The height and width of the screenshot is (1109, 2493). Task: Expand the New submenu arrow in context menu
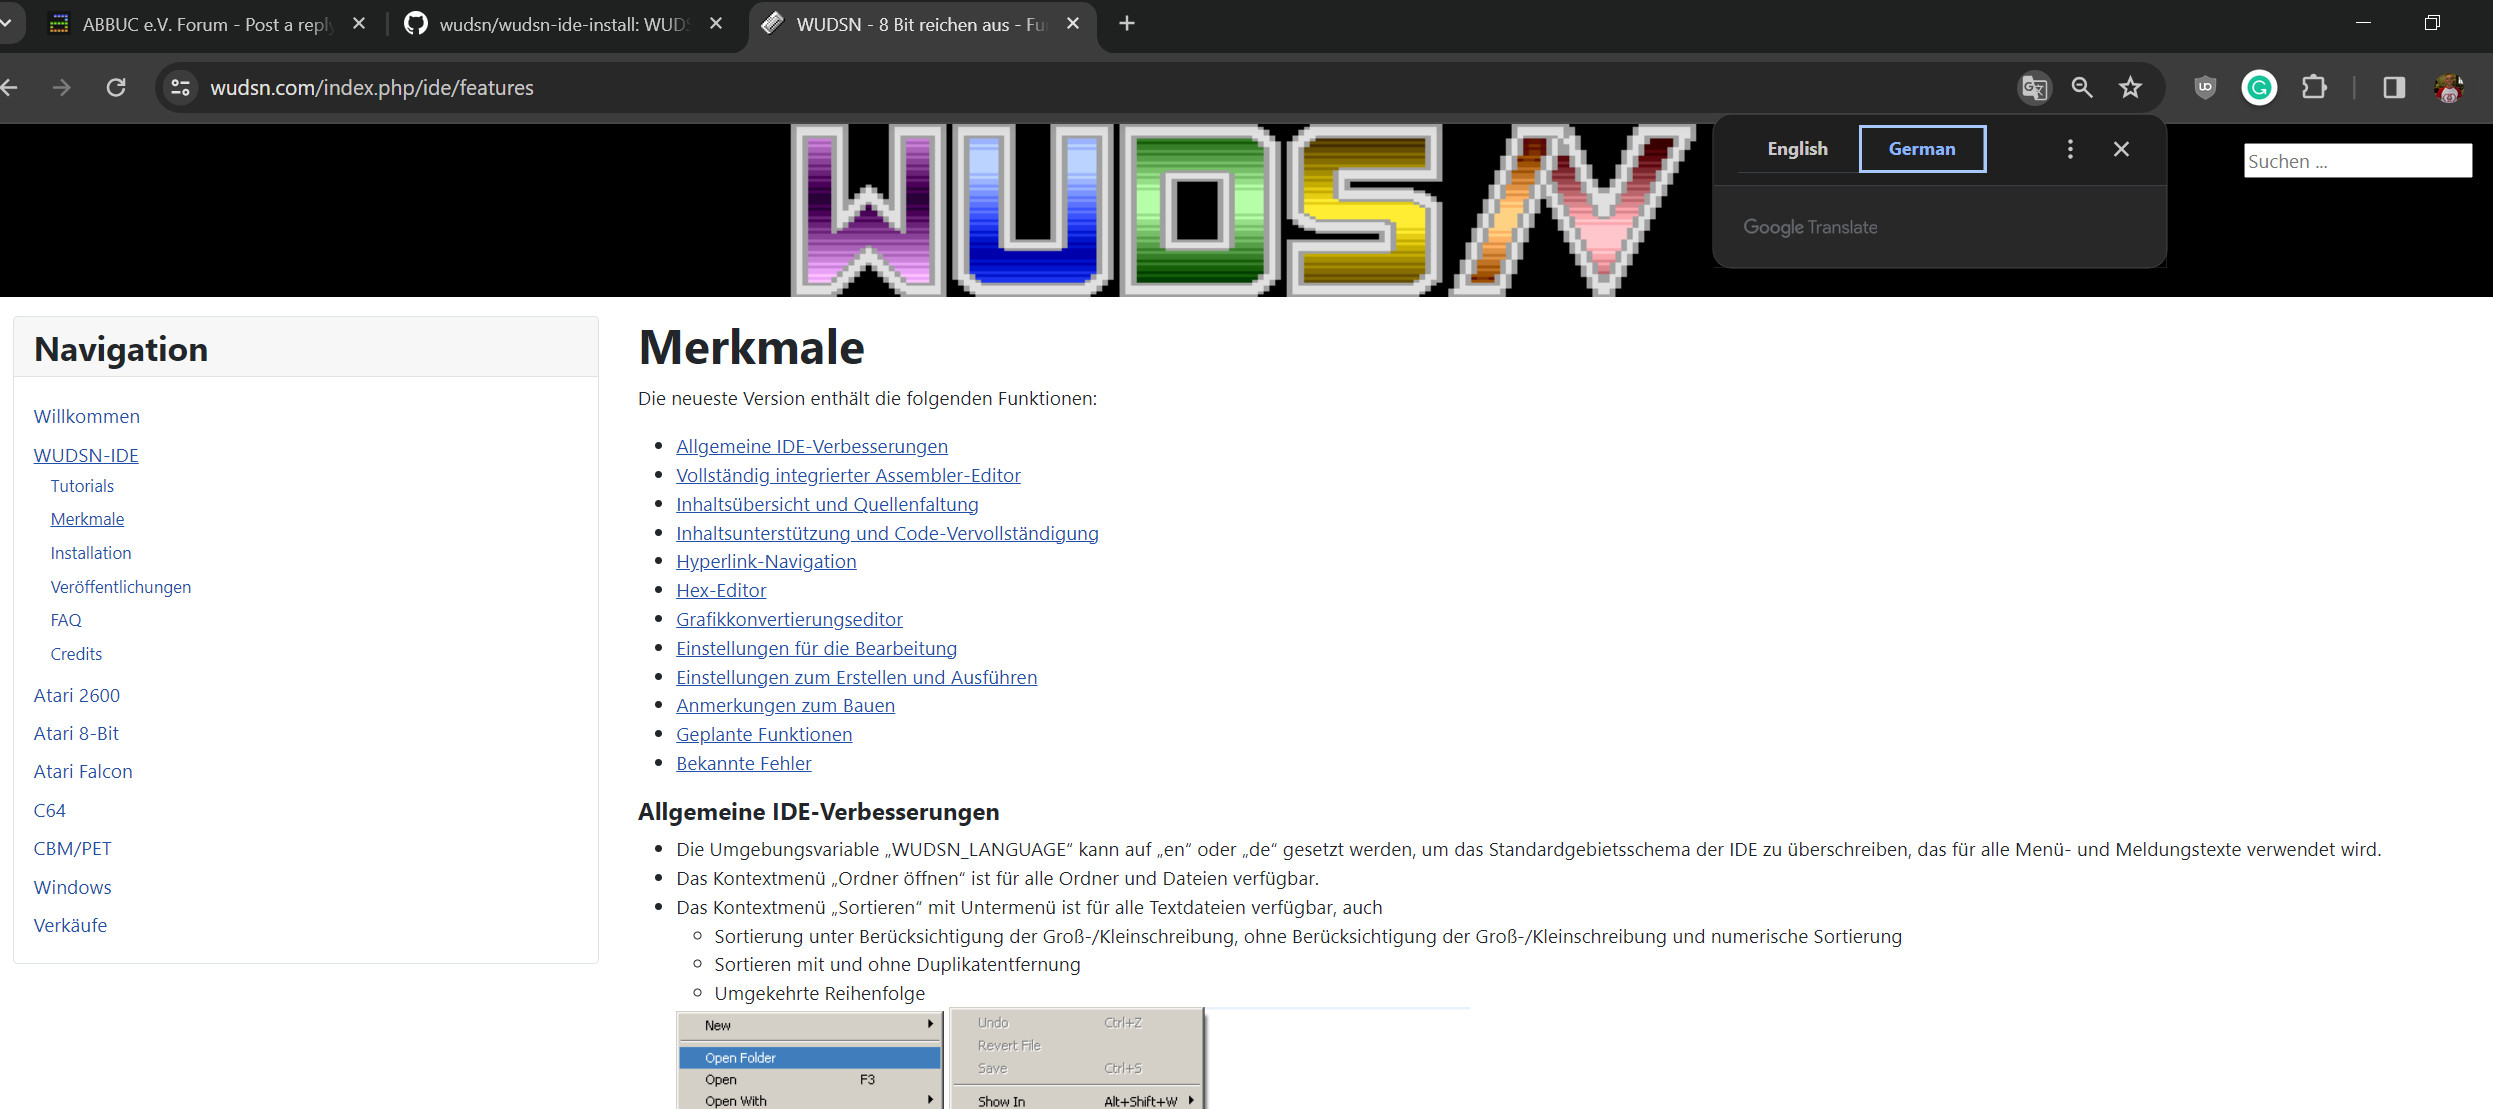point(930,1024)
